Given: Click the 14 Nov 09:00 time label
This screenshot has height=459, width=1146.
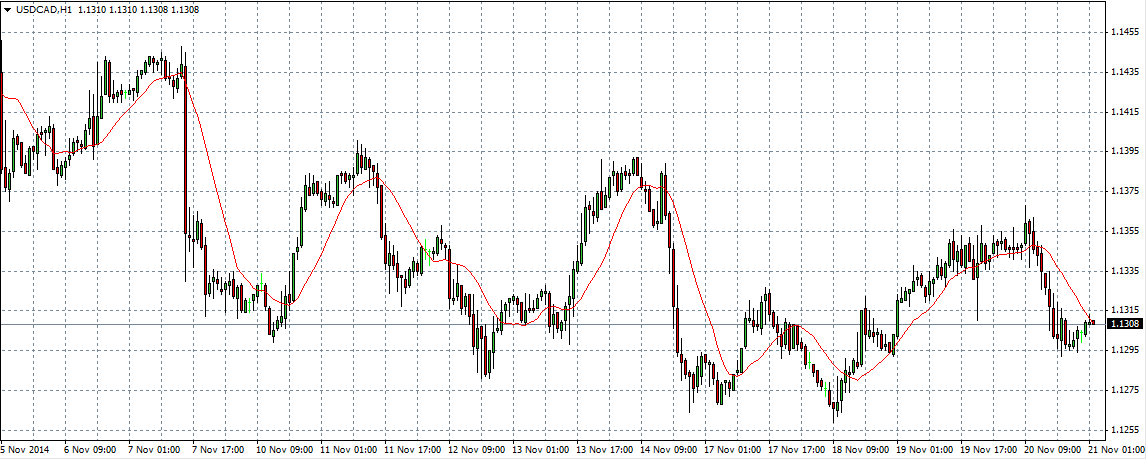Looking at the screenshot, I should click(x=668, y=450).
